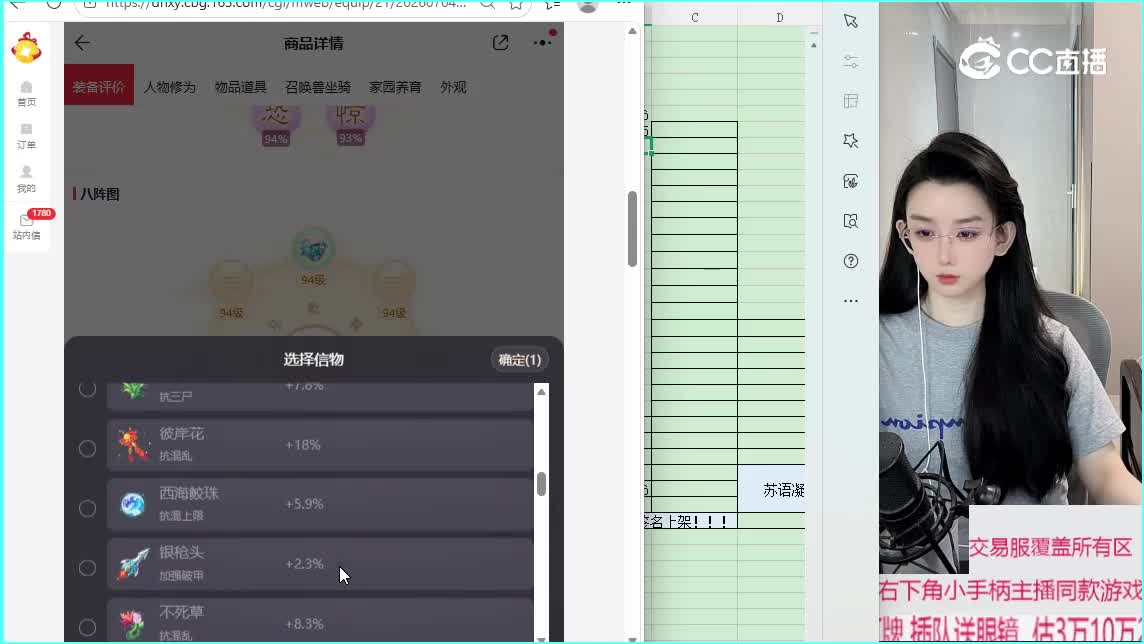
Task: Select the 不死草 radio button
Action: pos(88,627)
